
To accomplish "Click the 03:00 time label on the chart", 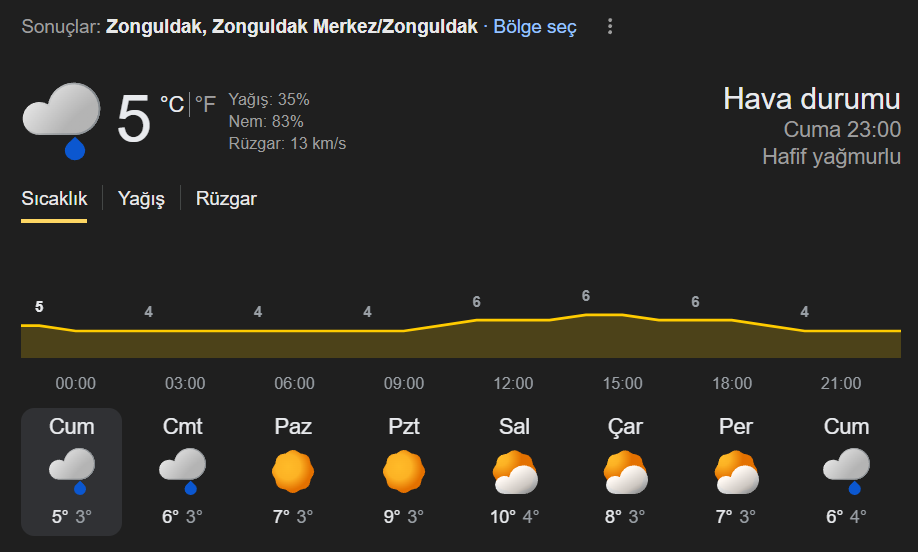I will point(185,383).
